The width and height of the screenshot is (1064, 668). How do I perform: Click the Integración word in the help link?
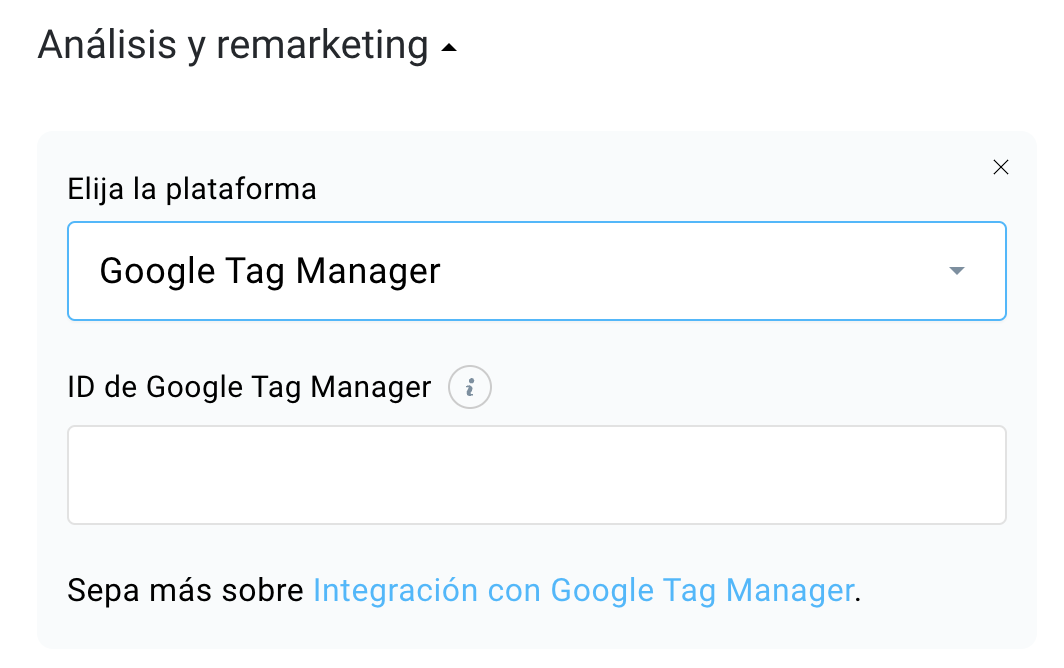(395, 590)
